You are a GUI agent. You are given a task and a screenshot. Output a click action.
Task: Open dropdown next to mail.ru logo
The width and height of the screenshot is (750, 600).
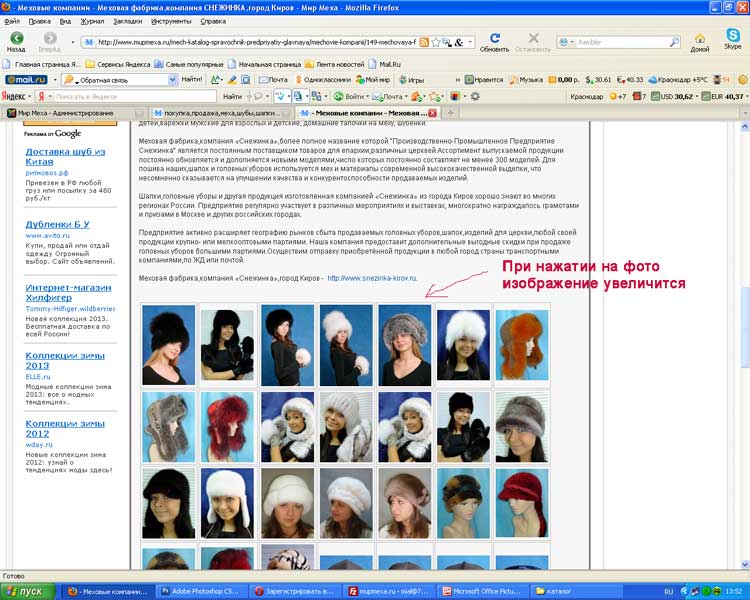[55, 80]
